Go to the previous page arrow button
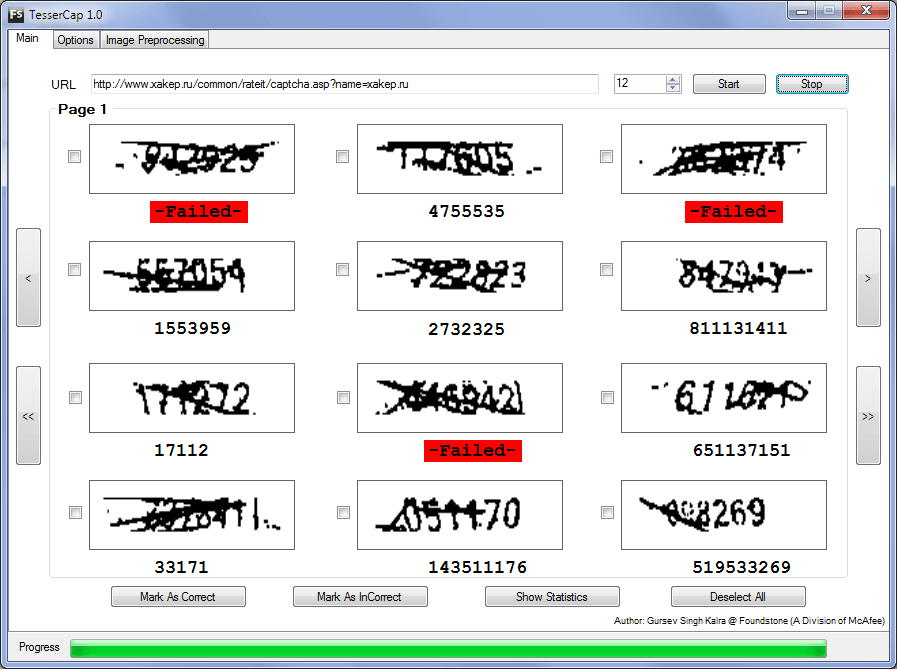This screenshot has width=897, height=669. point(28,278)
